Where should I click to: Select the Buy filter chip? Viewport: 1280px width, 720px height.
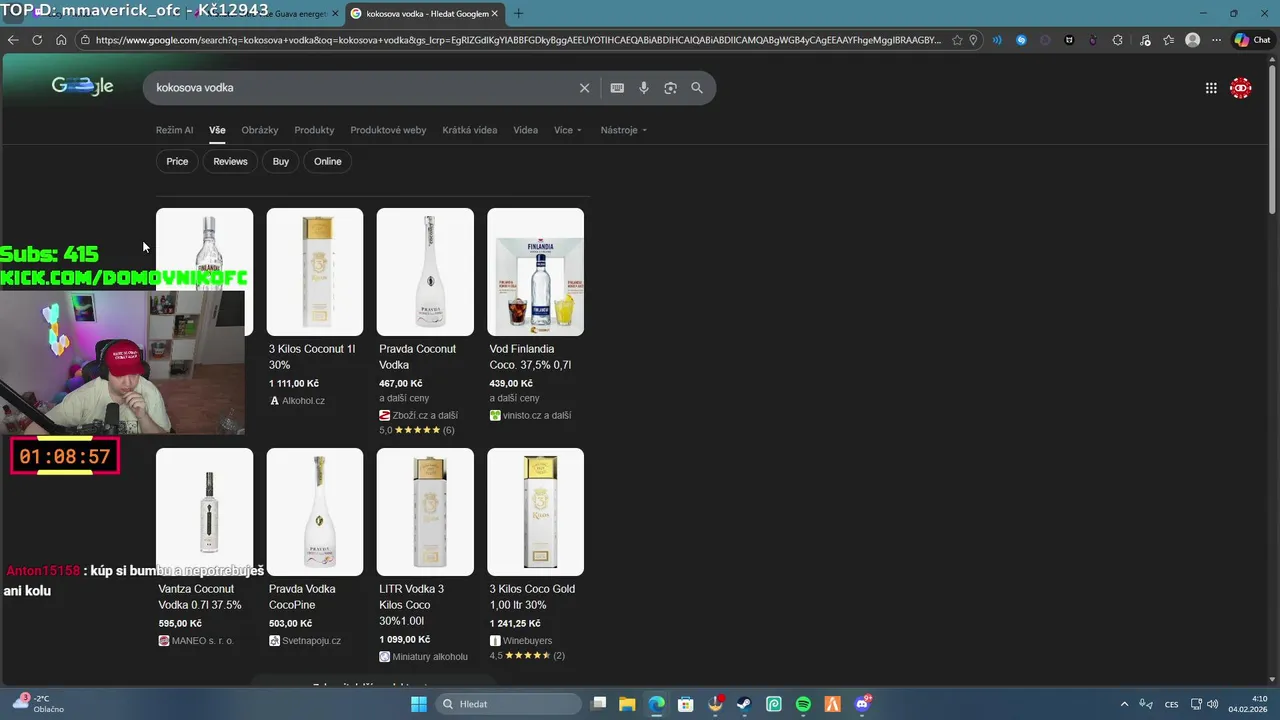[281, 161]
